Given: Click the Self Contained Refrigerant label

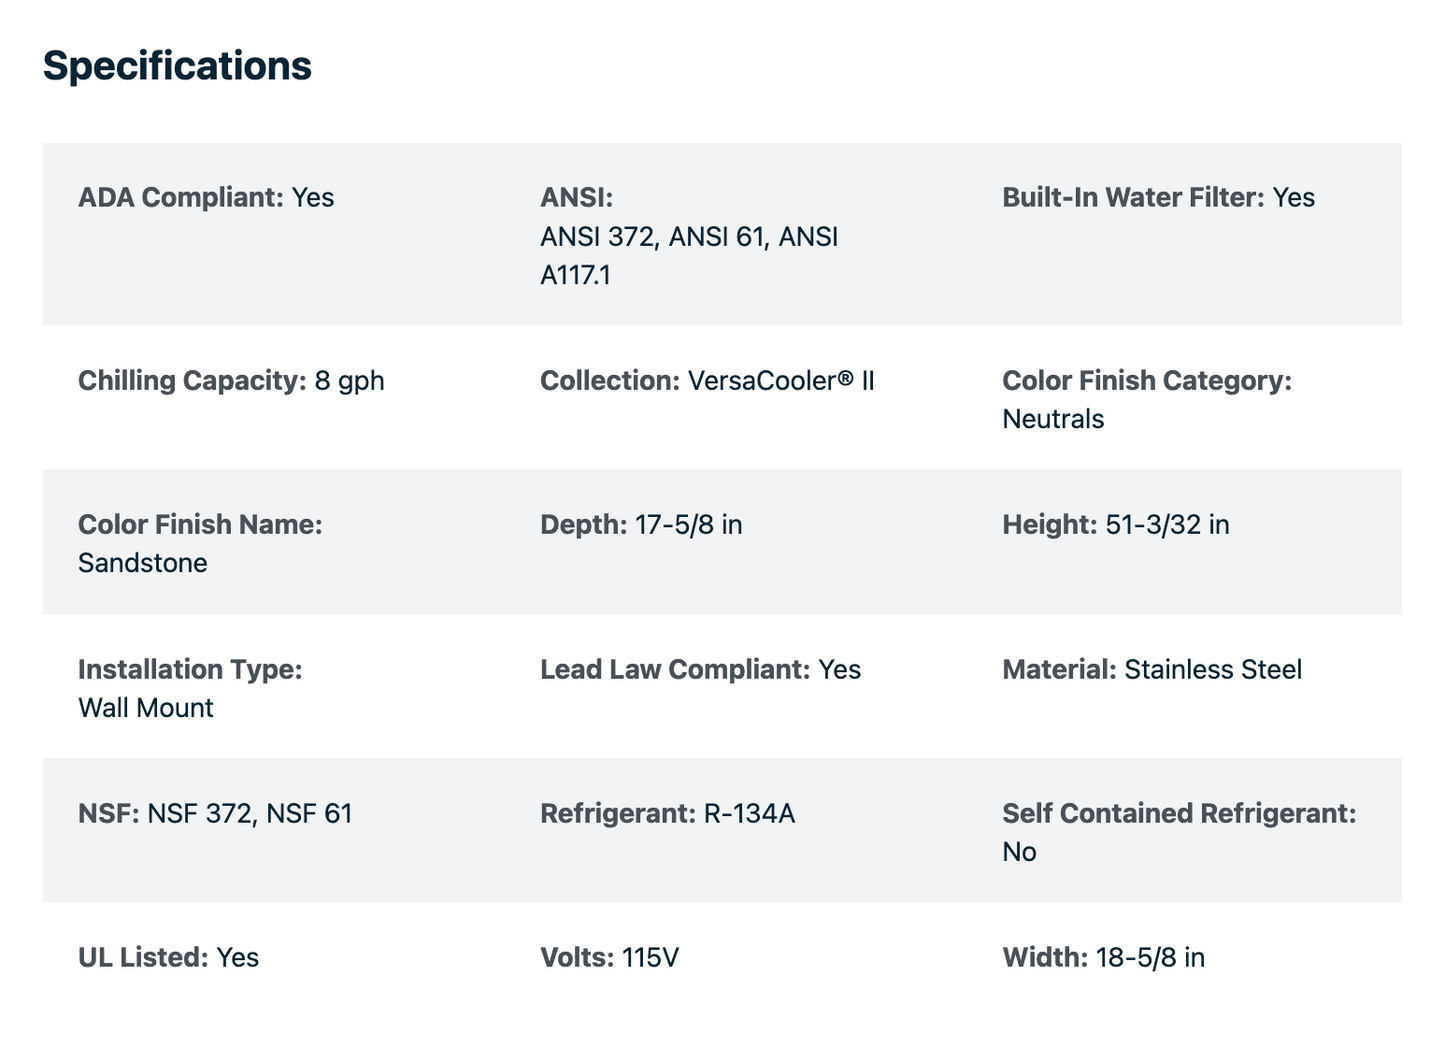Looking at the screenshot, I should point(1179,813).
